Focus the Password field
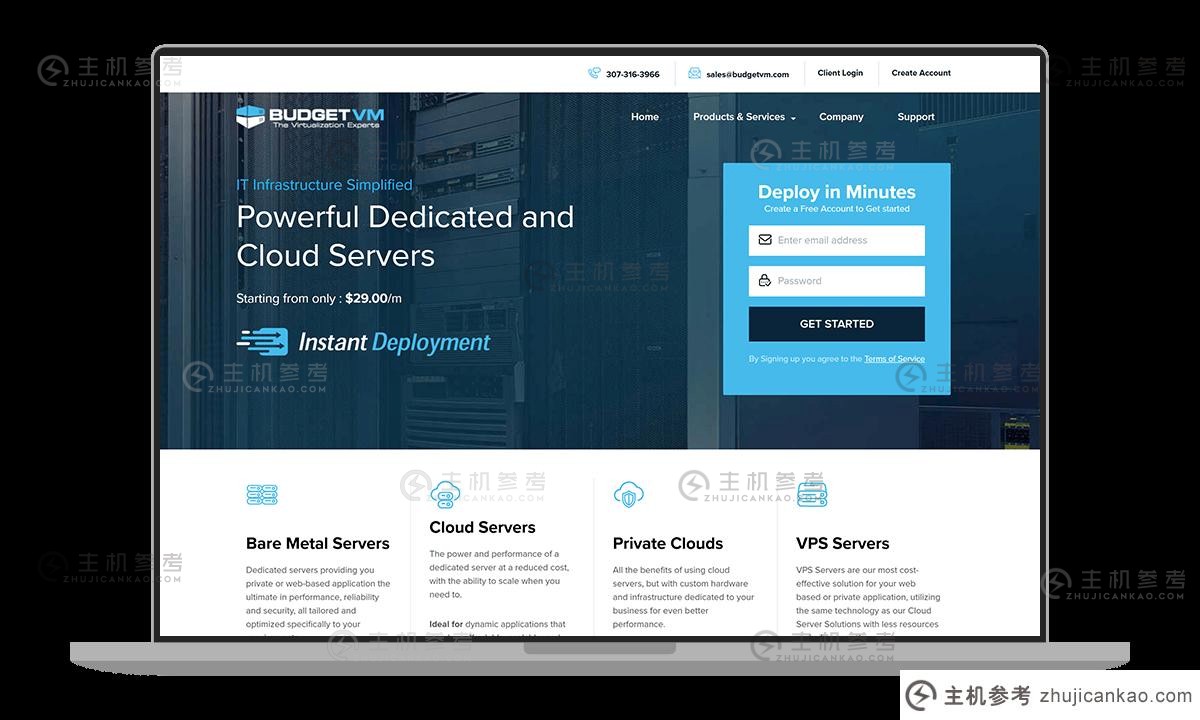 (x=837, y=281)
